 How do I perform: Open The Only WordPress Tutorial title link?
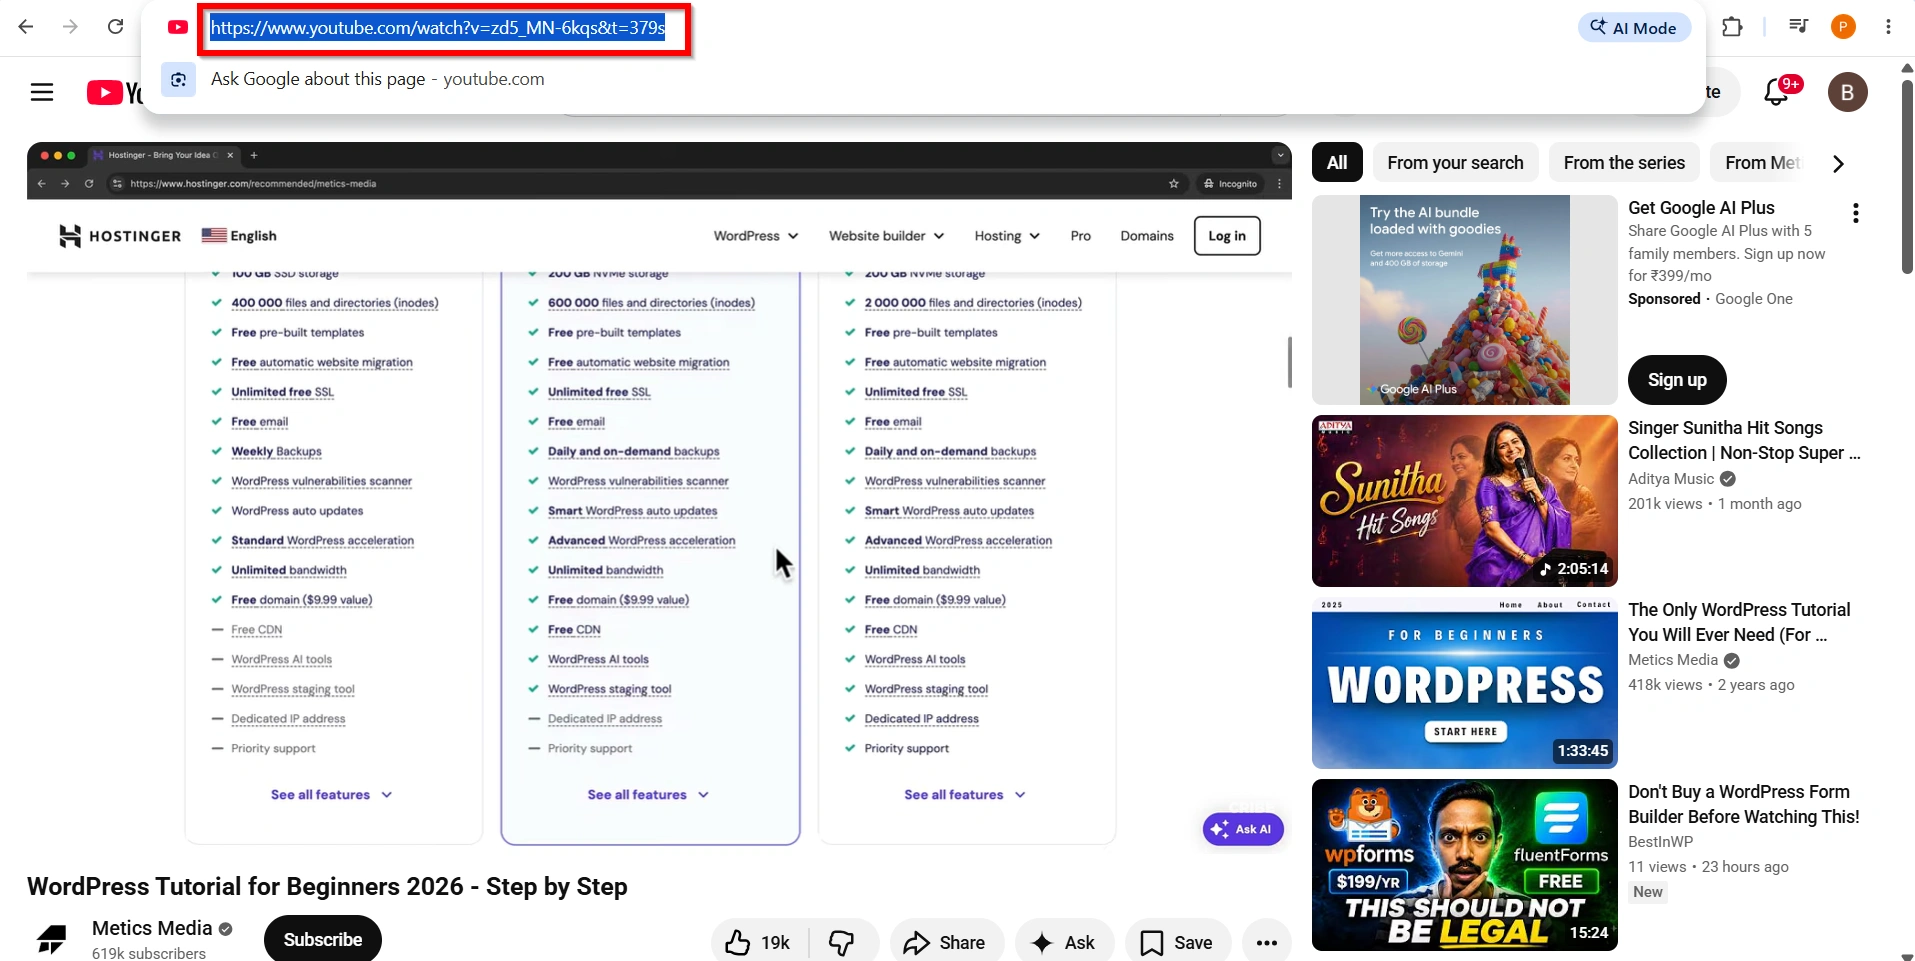pos(1739,622)
